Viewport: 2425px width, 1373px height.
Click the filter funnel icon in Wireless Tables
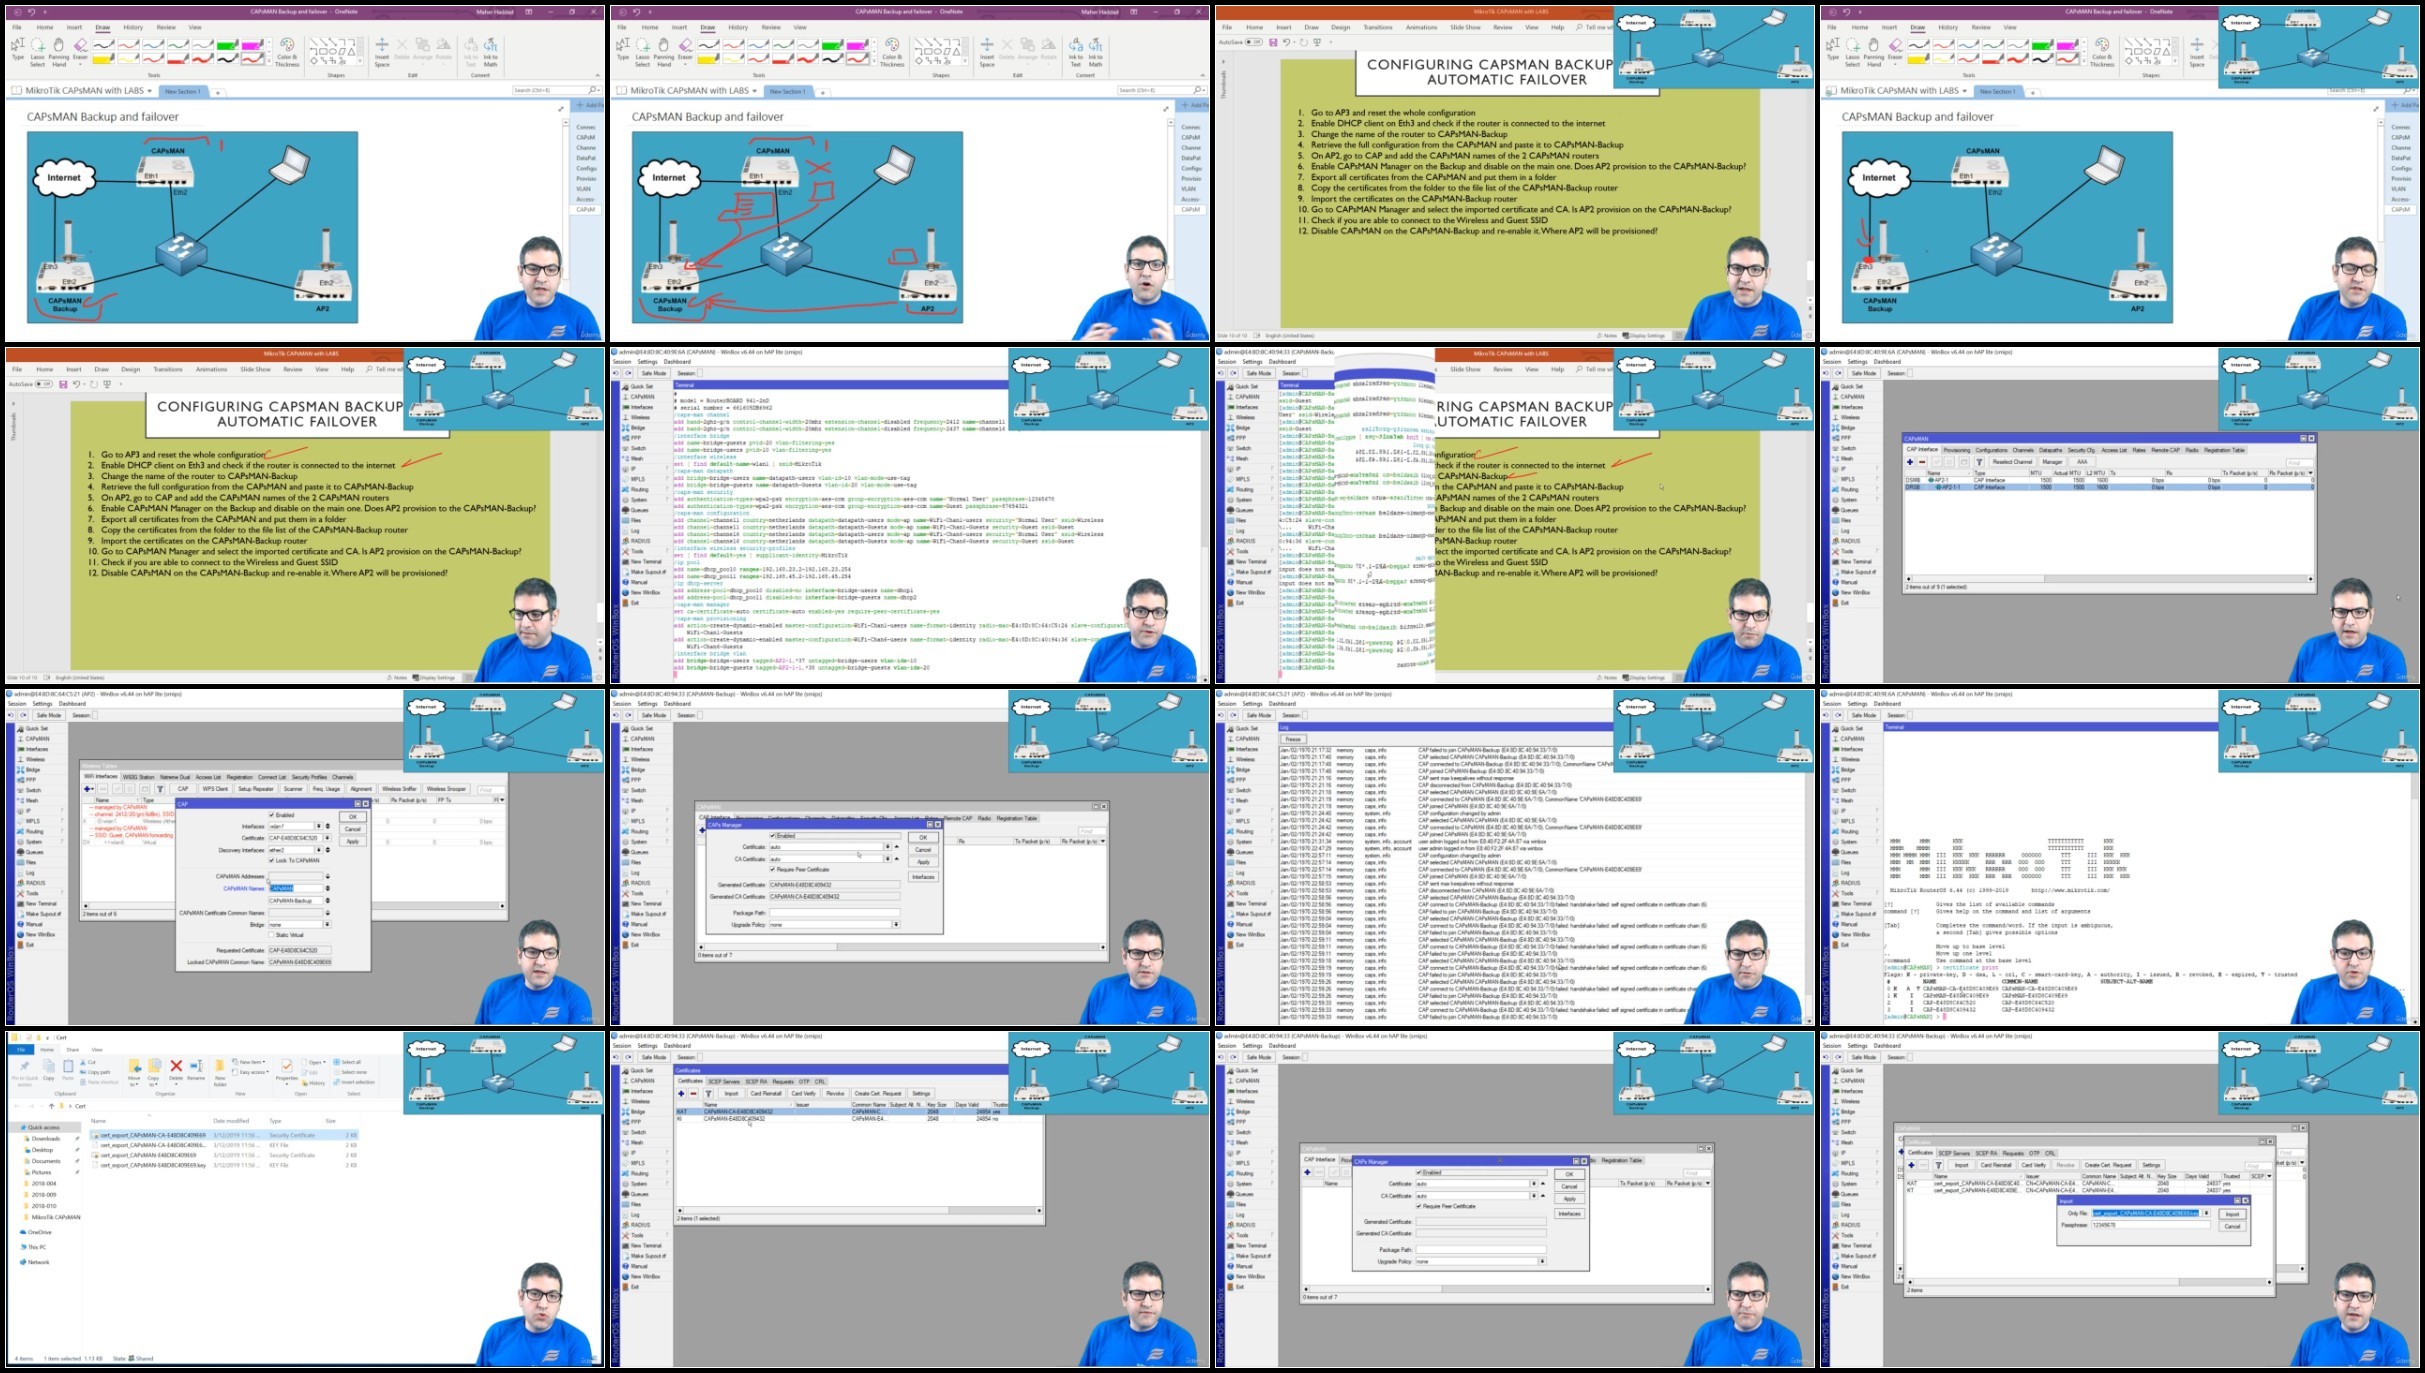(x=160, y=789)
